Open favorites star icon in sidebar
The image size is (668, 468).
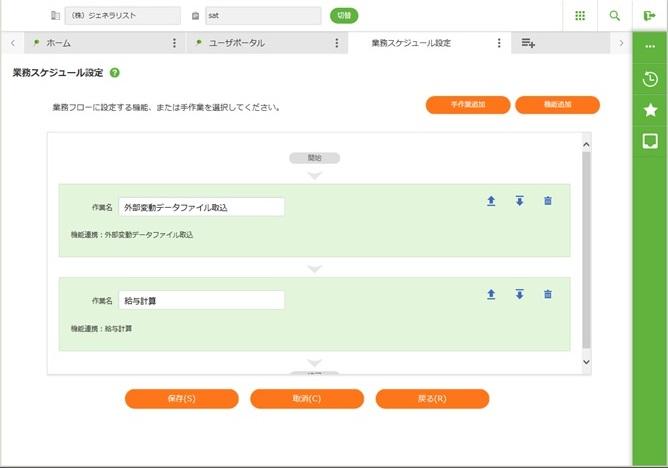click(650, 110)
